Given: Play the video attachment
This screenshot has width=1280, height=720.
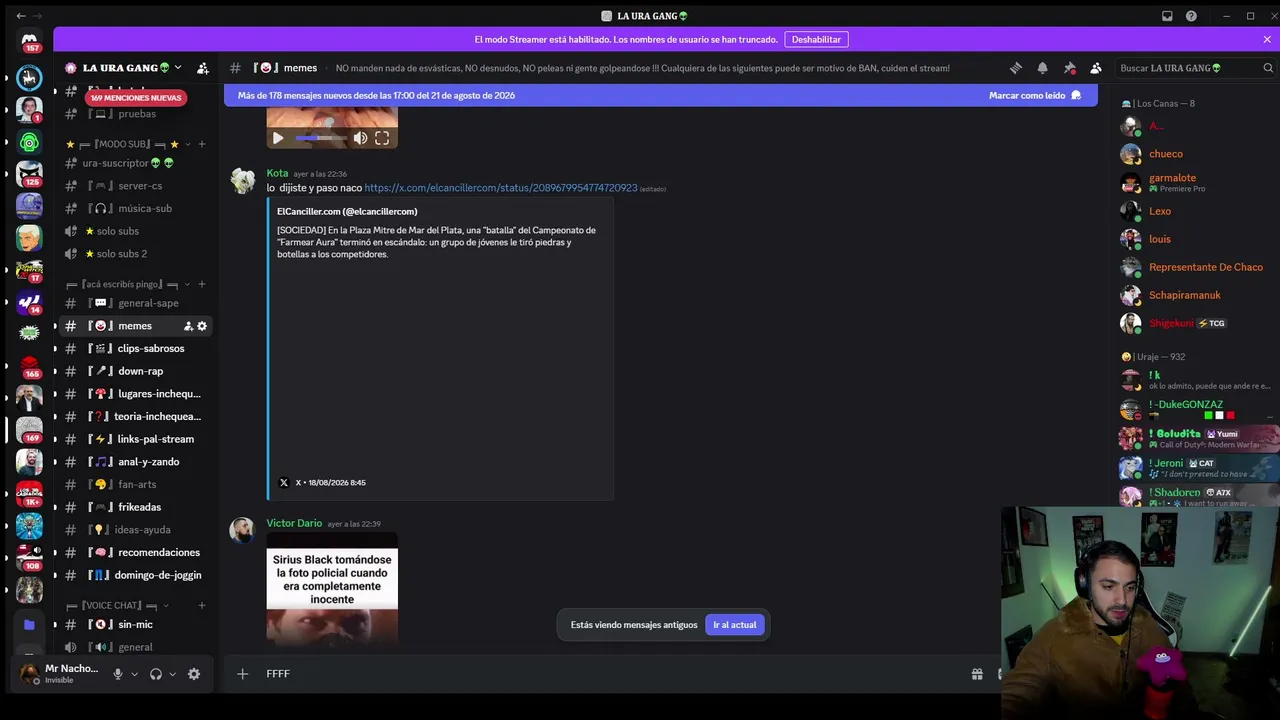Looking at the screenshot, I should pyautogui.click(x=278, y=138).
